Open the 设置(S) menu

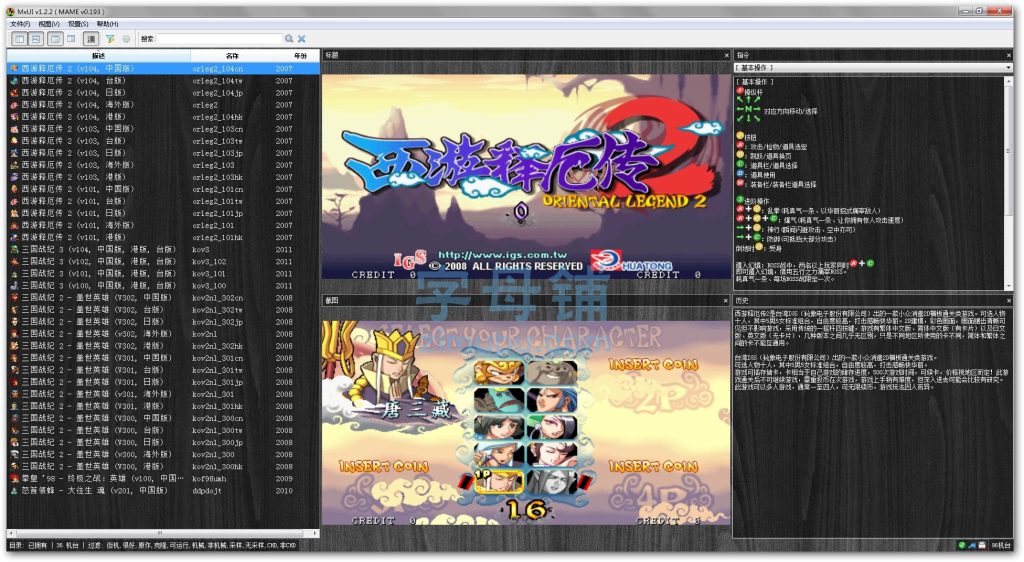coord(78,24)
